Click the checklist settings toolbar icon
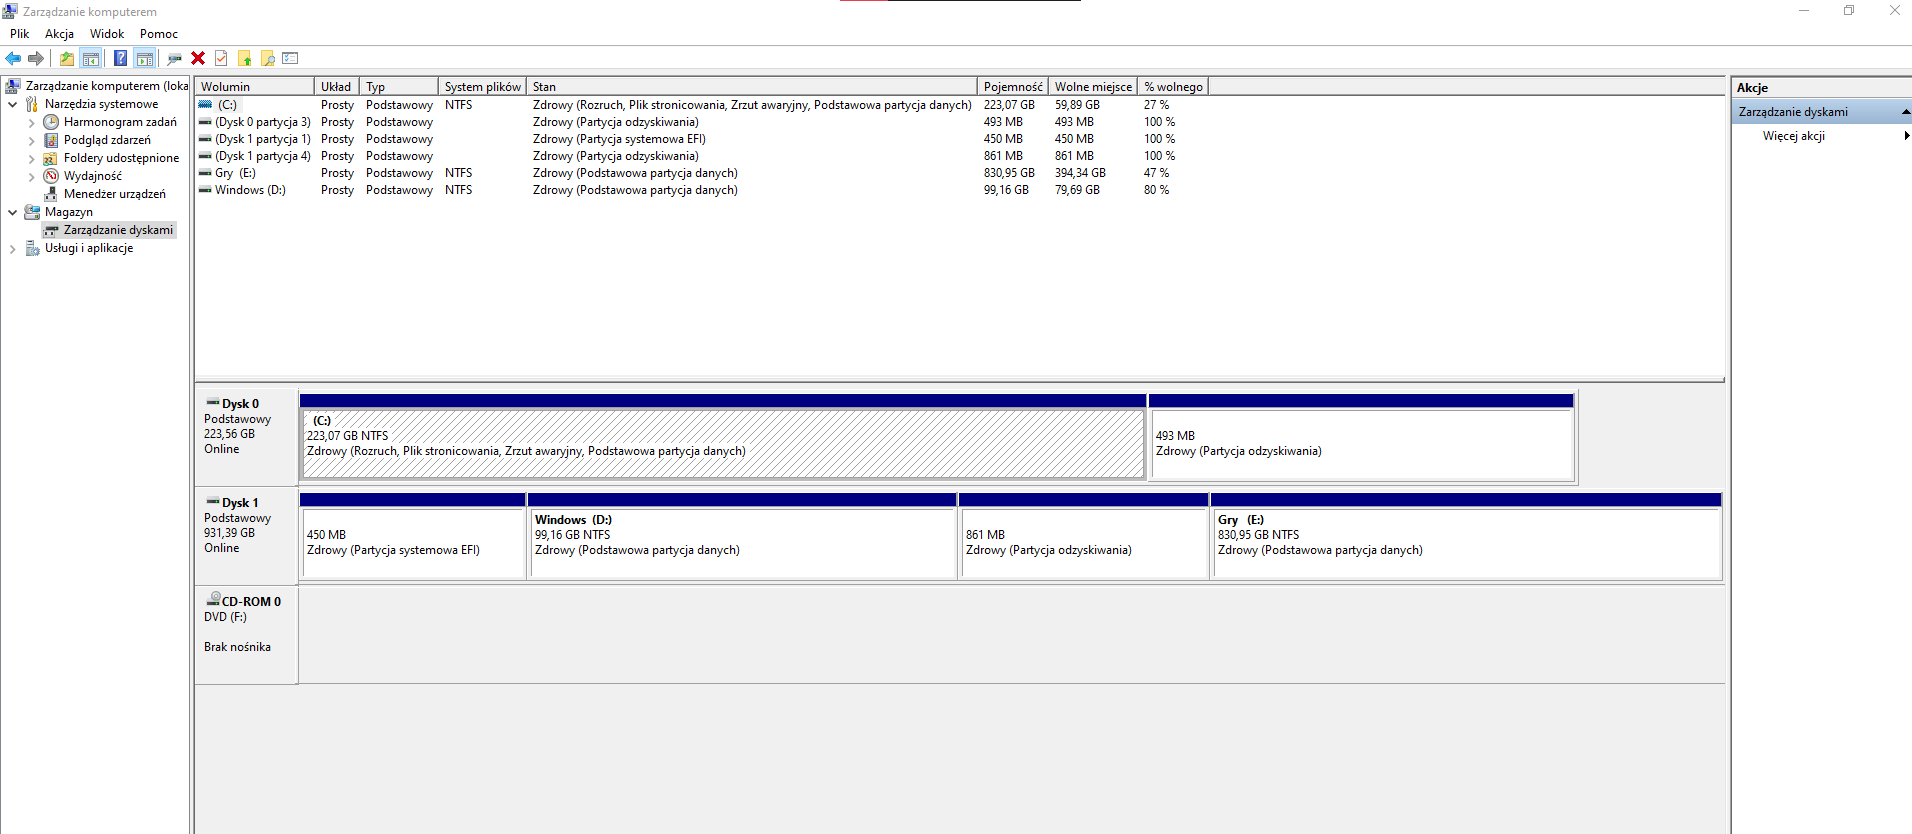Screen dimensions: 1912x834 pyautogui.click(x=291, y=58)
